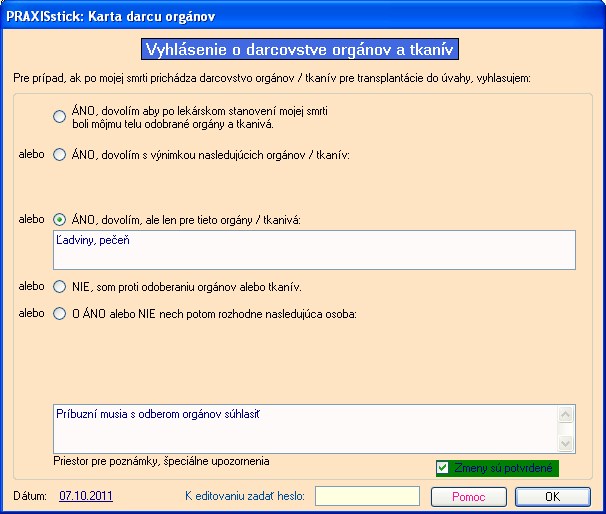Click label 'Priestor pre poznámky, špeciálne upozornenia'
Image resolution: width=606 pixels, height=514 pixels.
coord(161,461)
